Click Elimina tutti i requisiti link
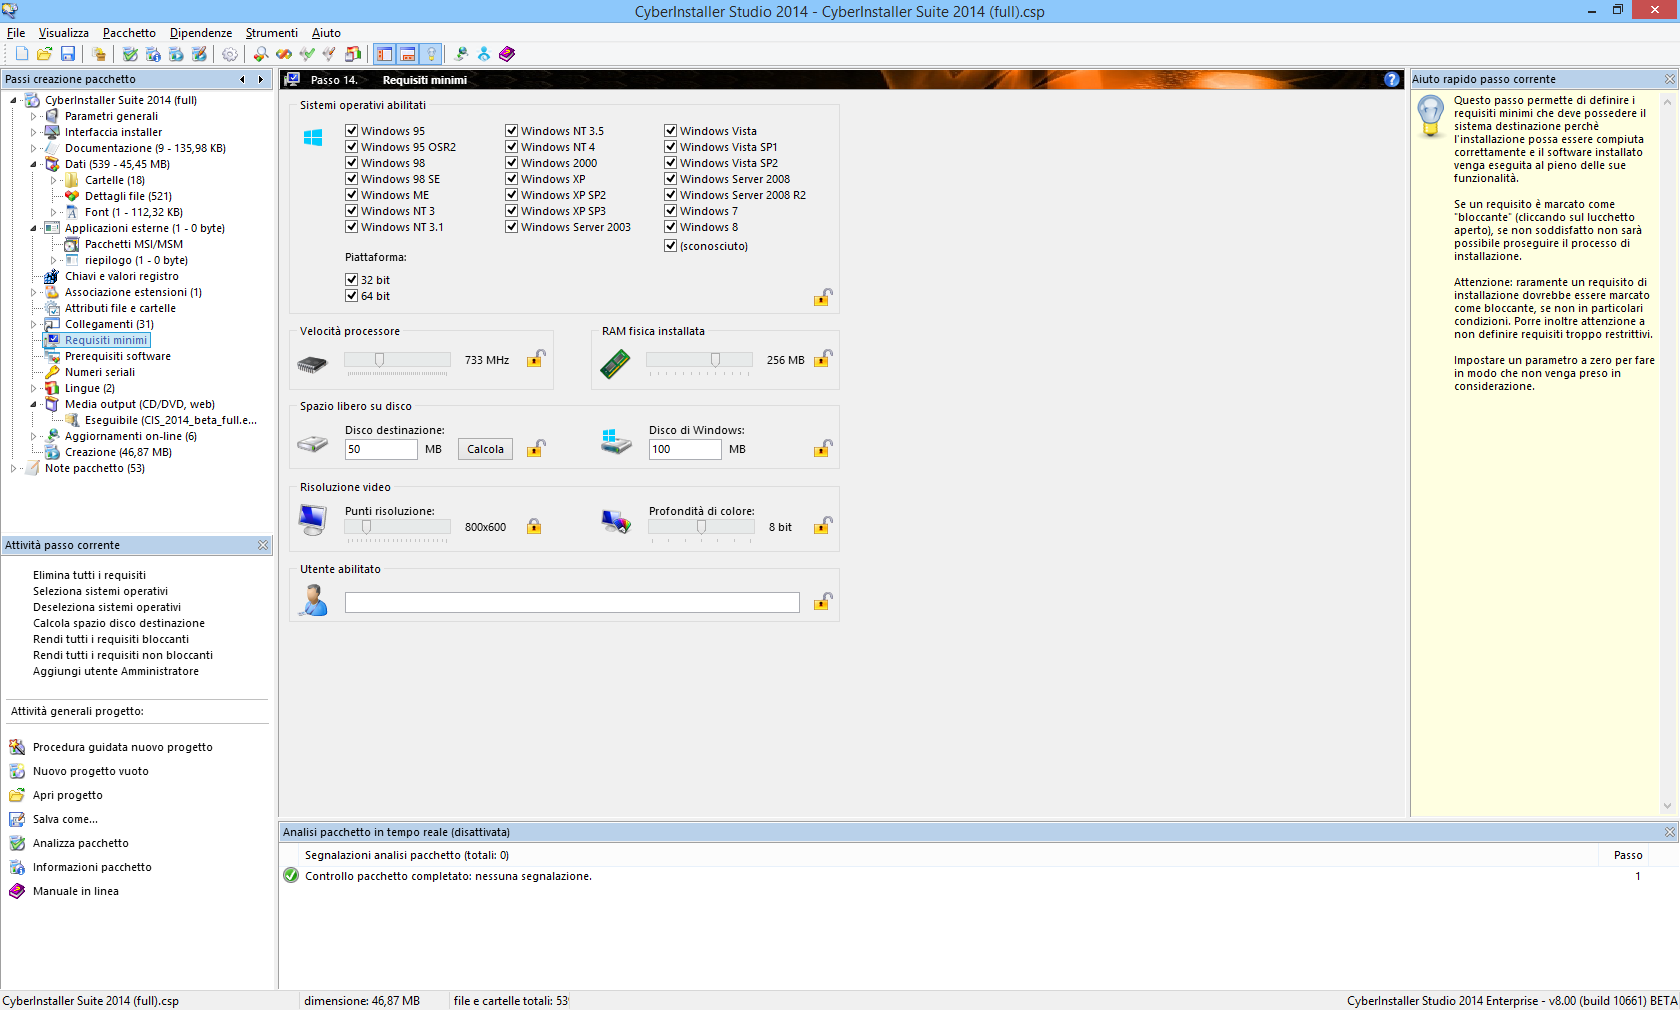 [89, 575]
